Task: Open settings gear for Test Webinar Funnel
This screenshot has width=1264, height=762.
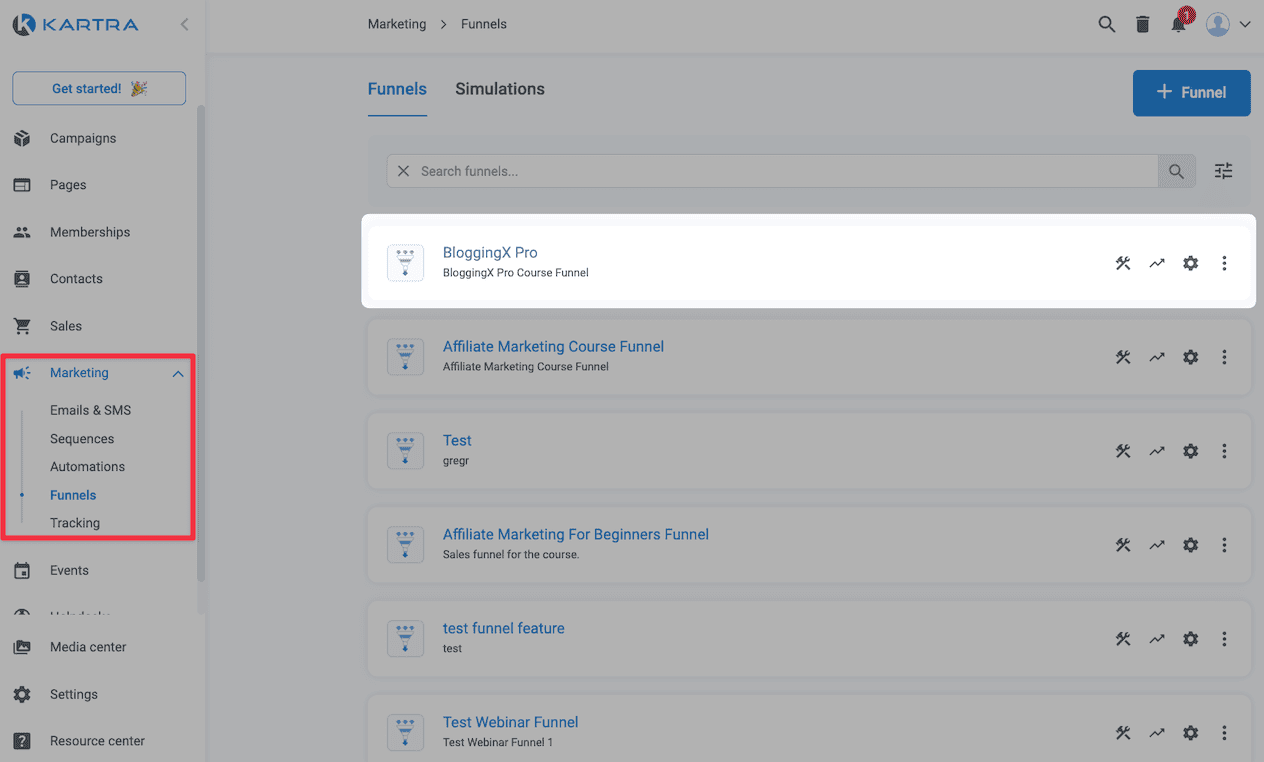Action: tap(1190, 733)
